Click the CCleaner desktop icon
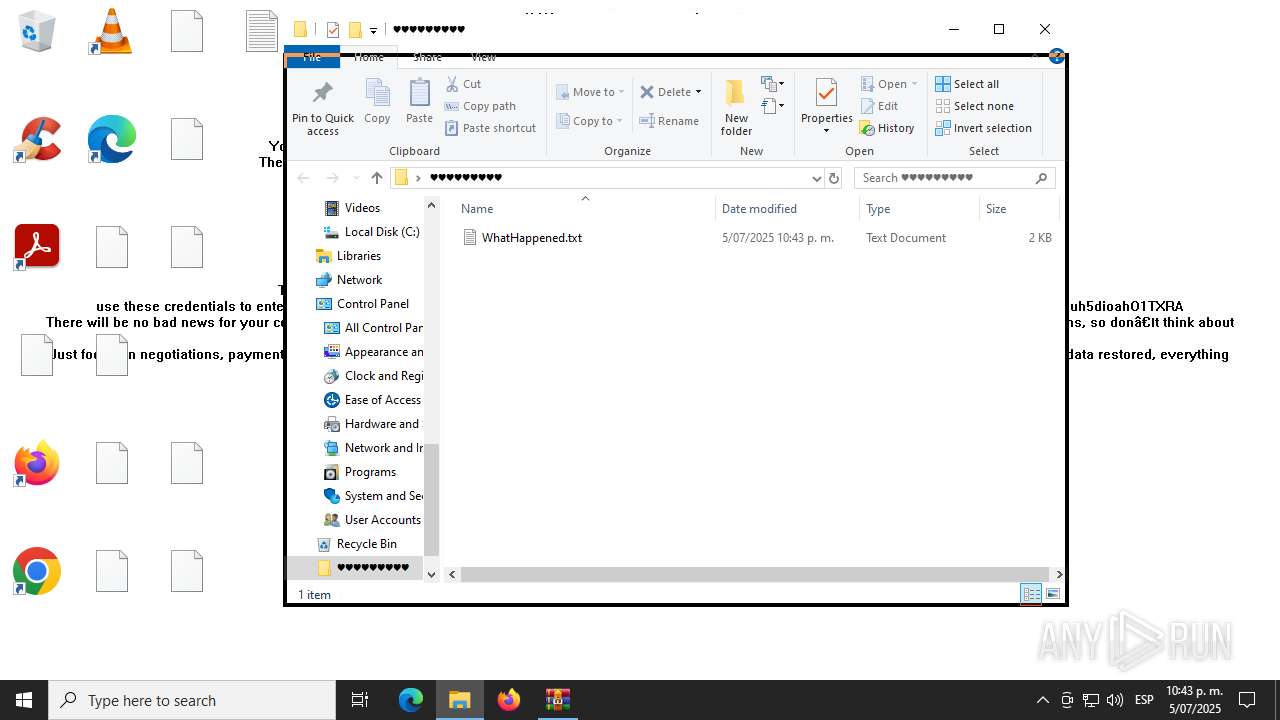Image resolution: width=1280 pixels, height=720 pixels. [x=37, y=139]
